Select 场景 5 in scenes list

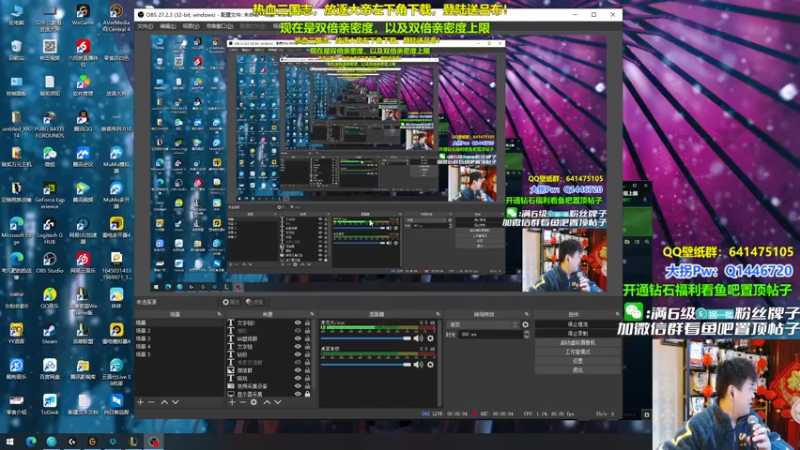179,354
